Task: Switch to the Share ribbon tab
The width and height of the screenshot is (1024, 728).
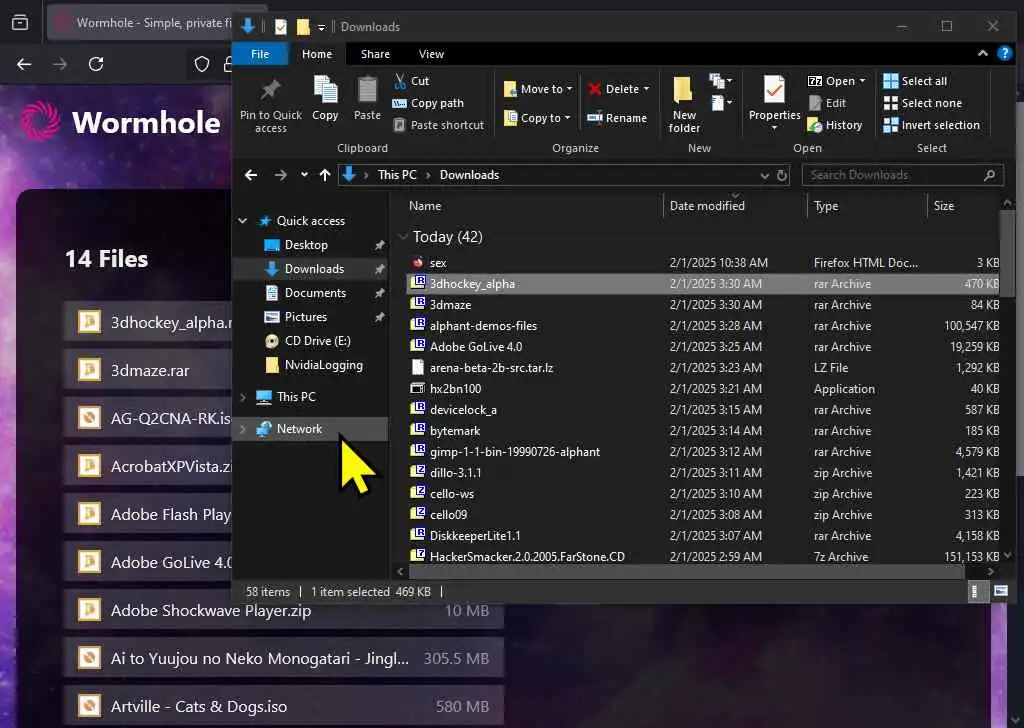Action: coord(375,54)
